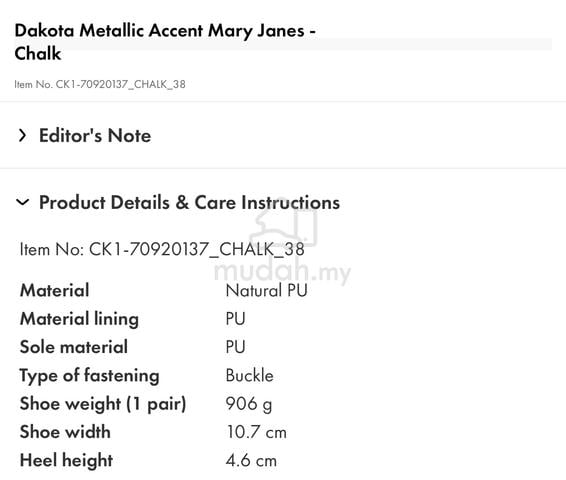Click the 906 g weight value

point(249,404)
